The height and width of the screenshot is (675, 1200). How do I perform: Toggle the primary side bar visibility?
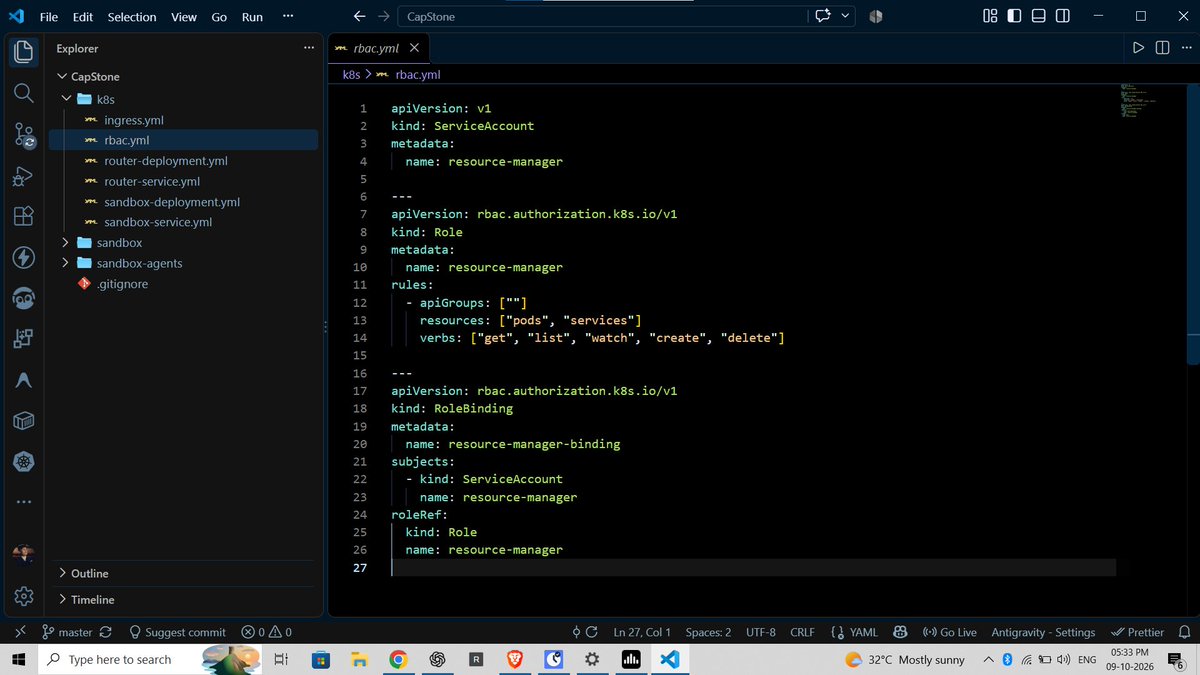point(1014,16)
